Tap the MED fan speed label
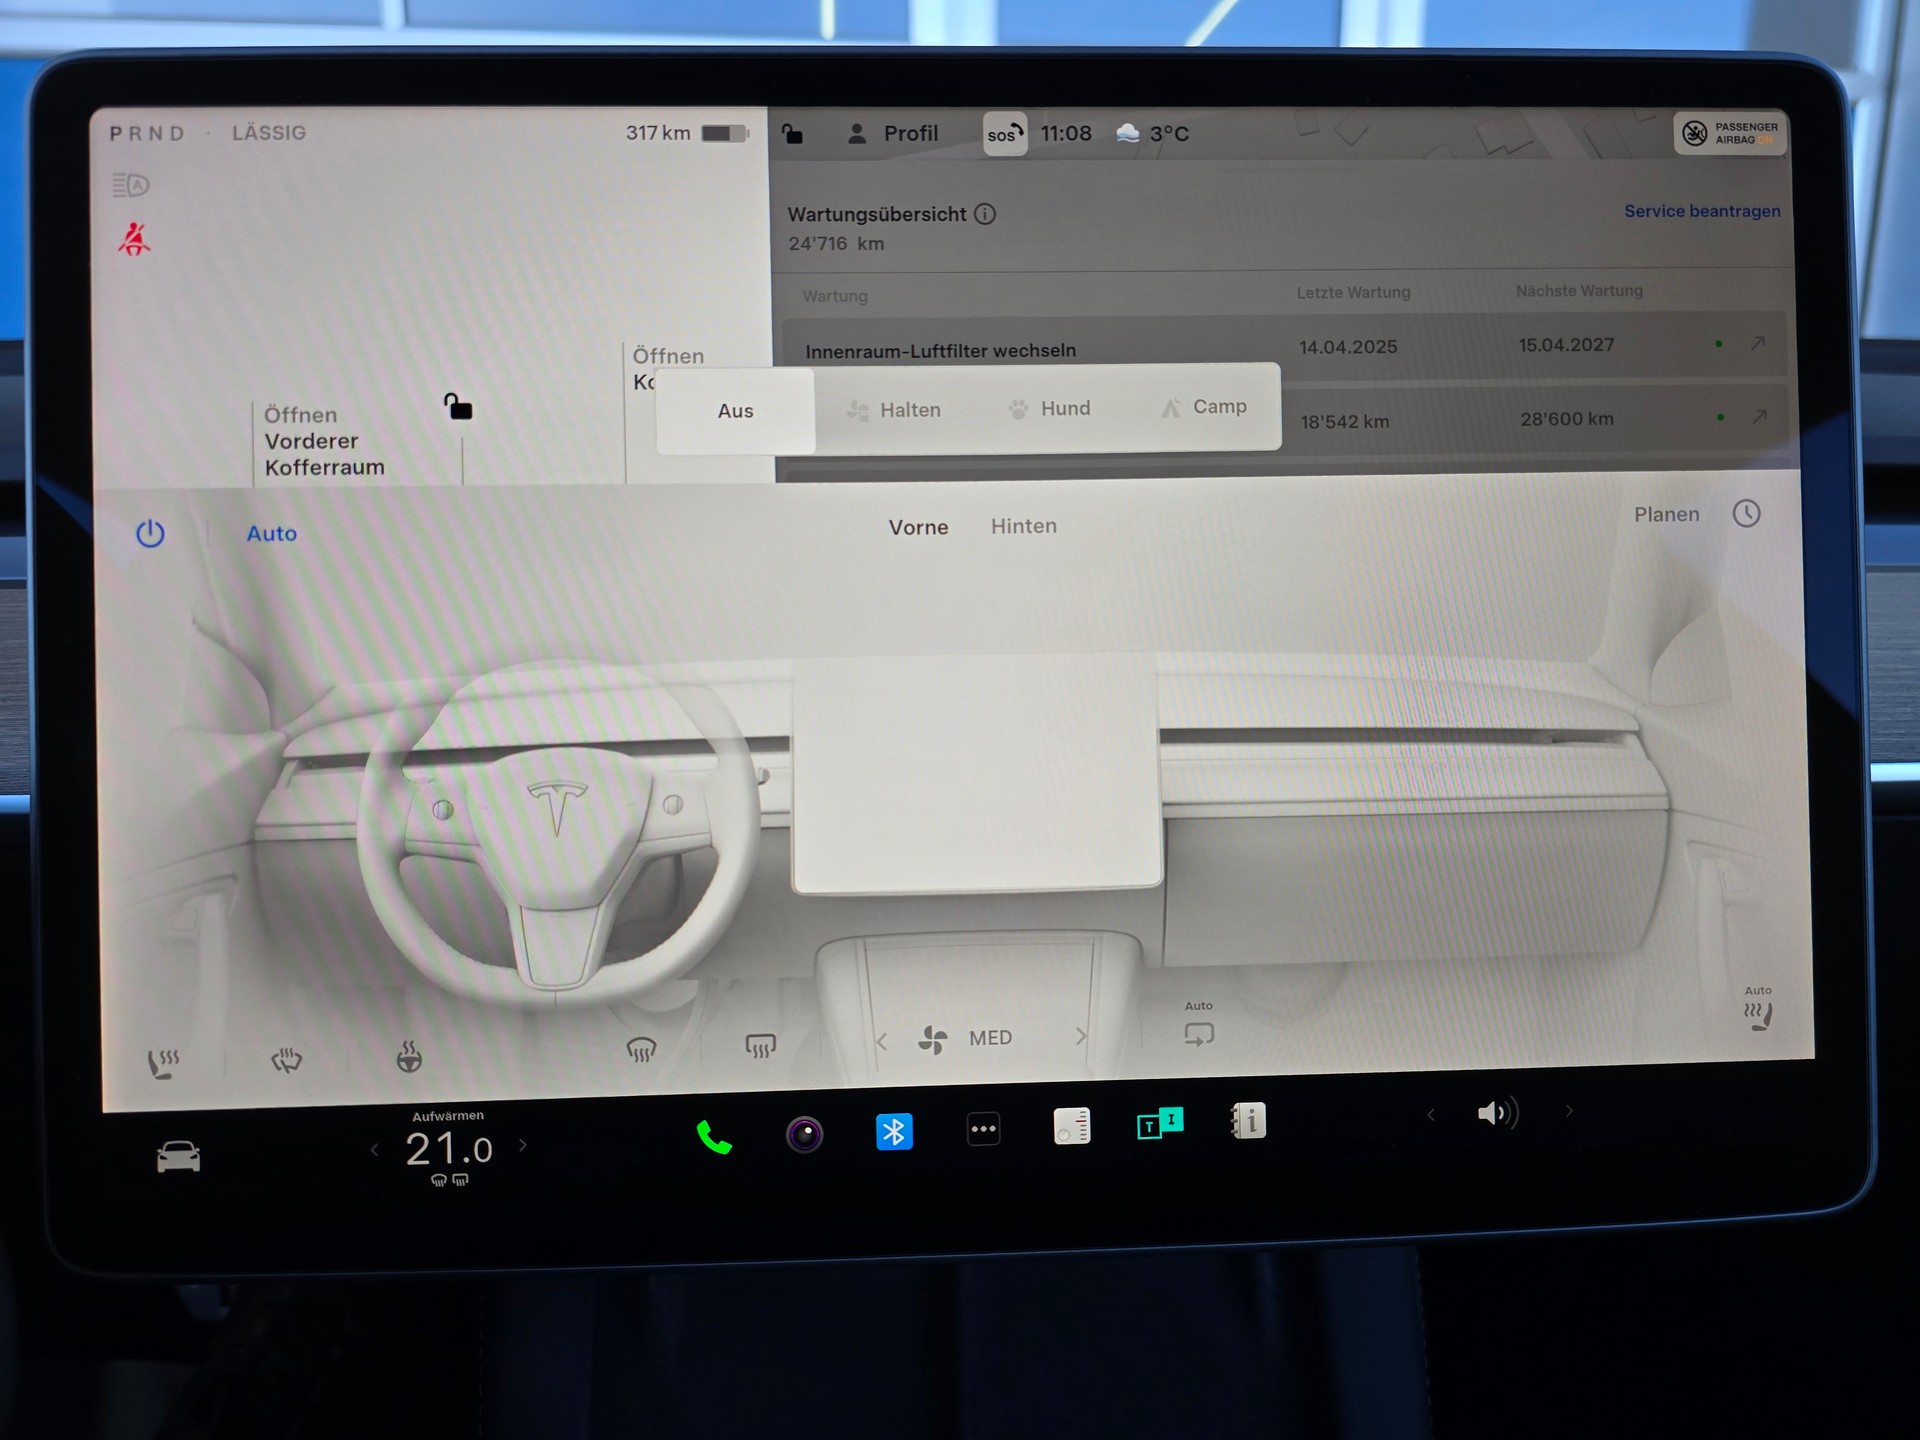This screenshot has width=1920, height=1440. click(990, 1038)
